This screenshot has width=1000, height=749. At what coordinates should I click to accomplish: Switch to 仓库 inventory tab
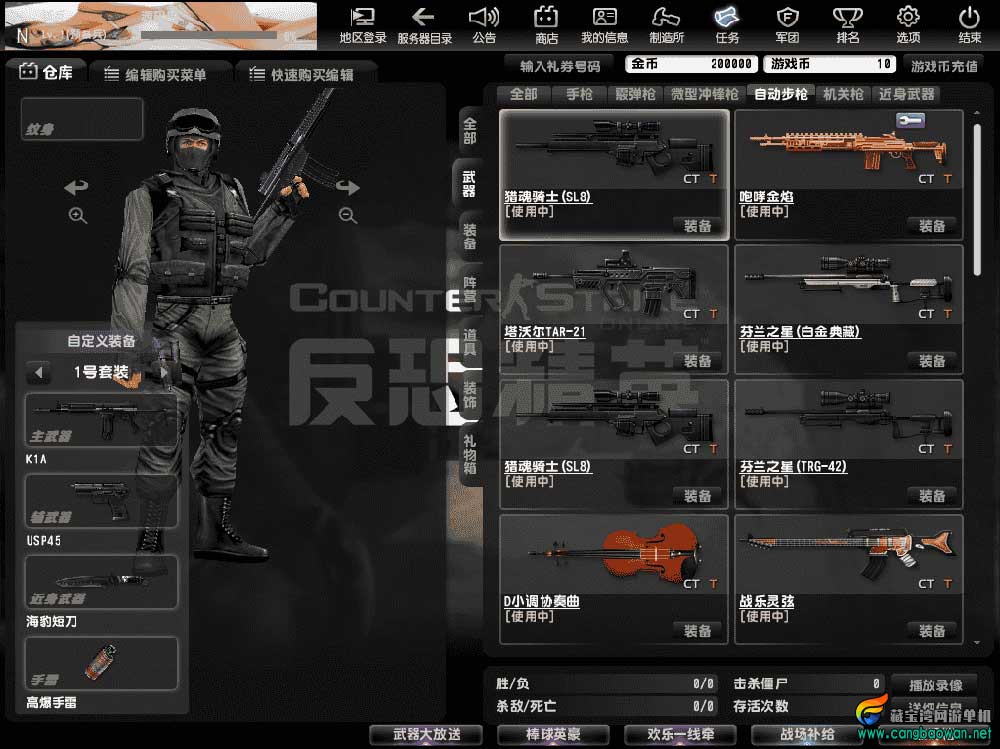(46, 72)
